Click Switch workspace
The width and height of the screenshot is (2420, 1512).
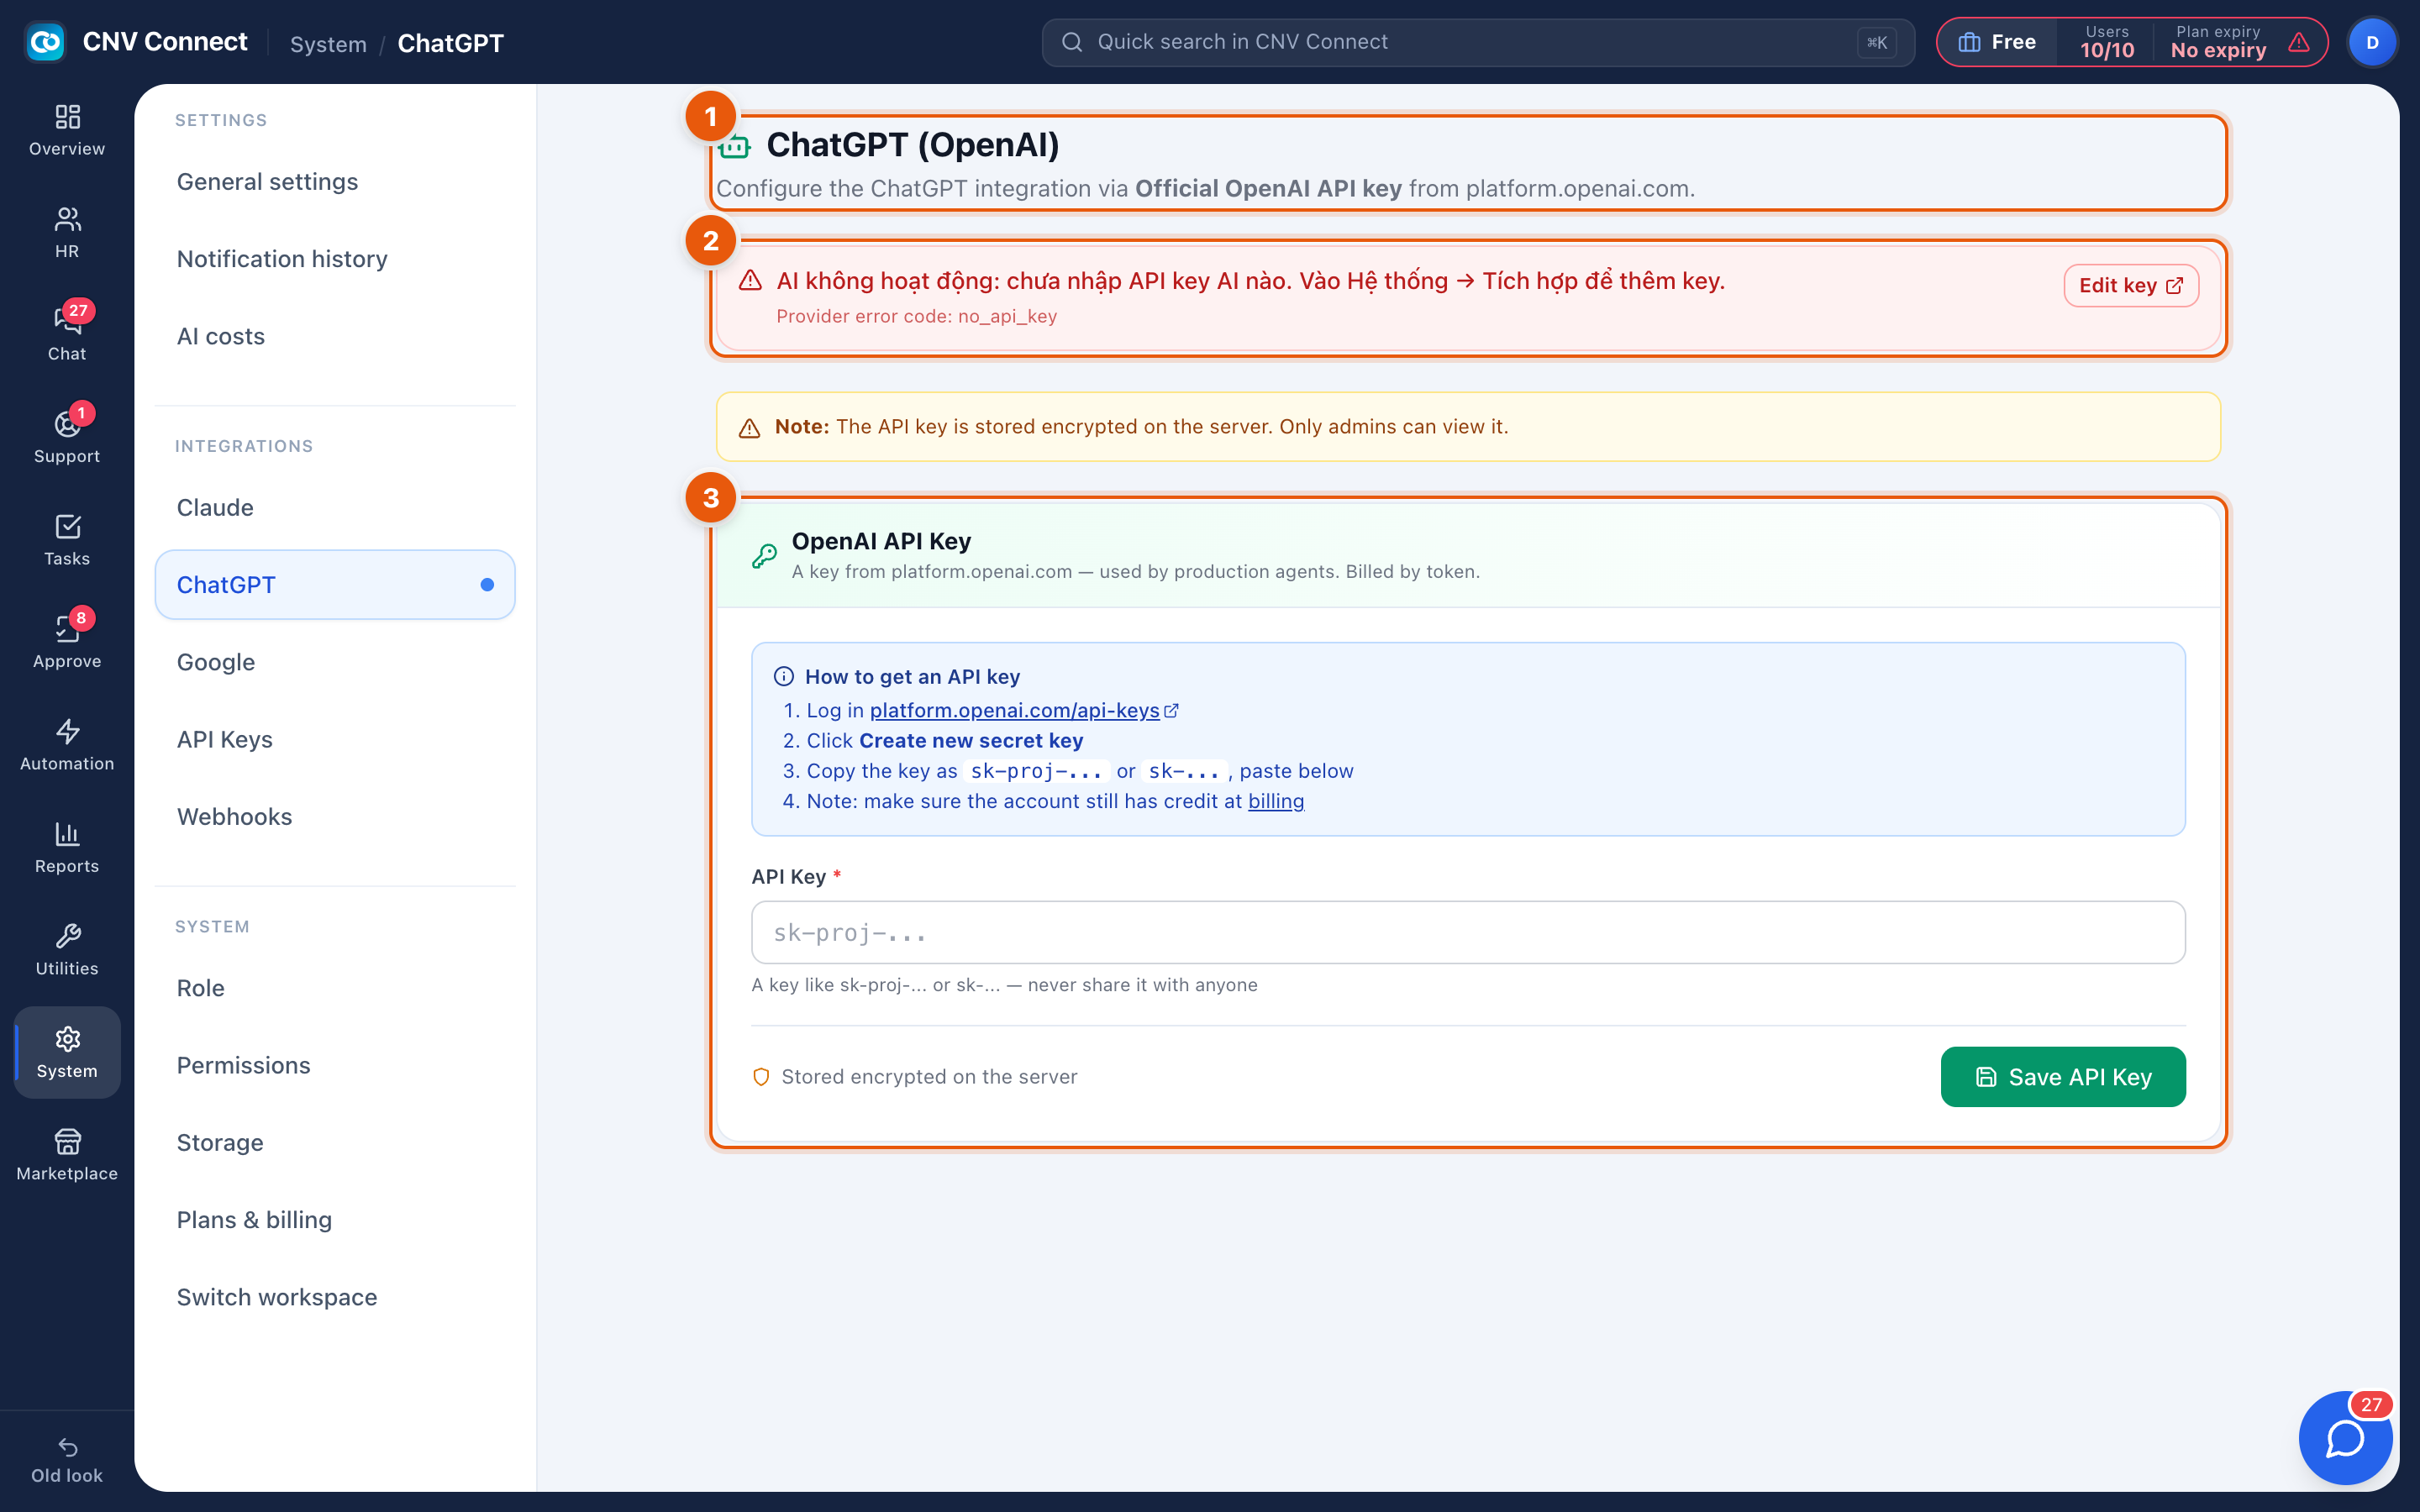(x=335, y=1297)
